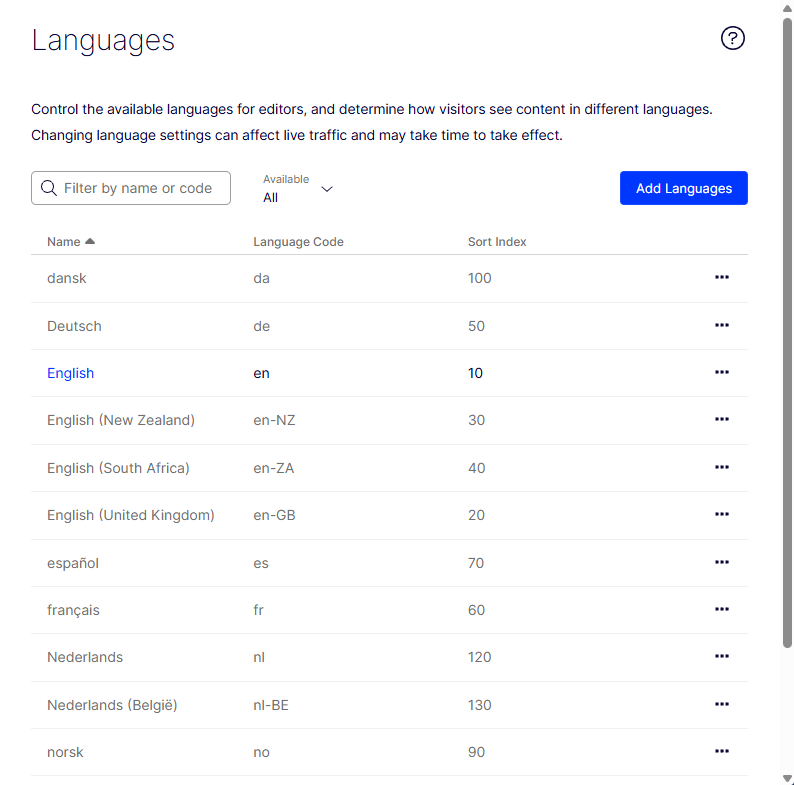794x785 pixels.
Task: Click the fr language code cell
Action: (258, 610)
